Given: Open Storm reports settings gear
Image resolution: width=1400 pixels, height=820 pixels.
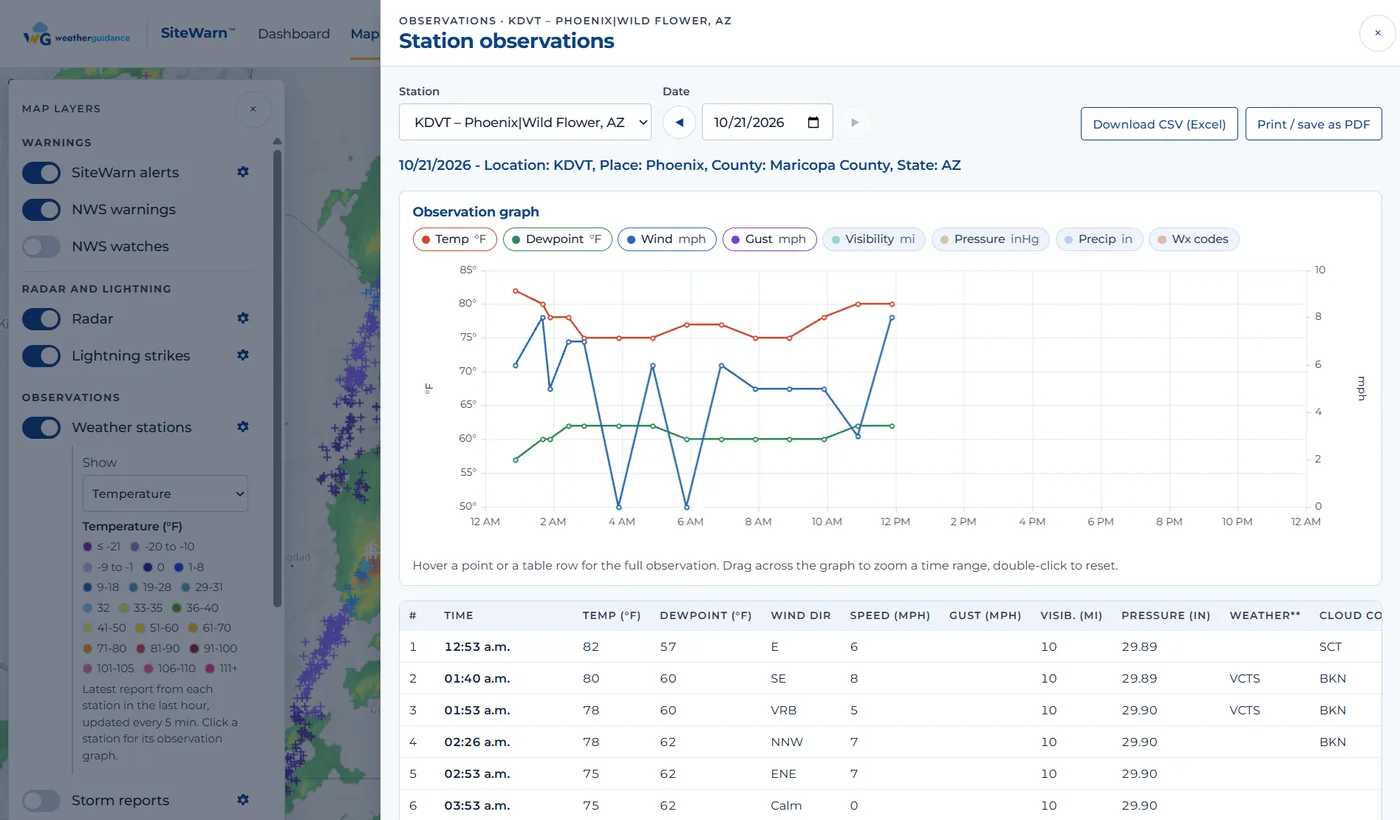Looking at the screenshot, I should 242,800.
